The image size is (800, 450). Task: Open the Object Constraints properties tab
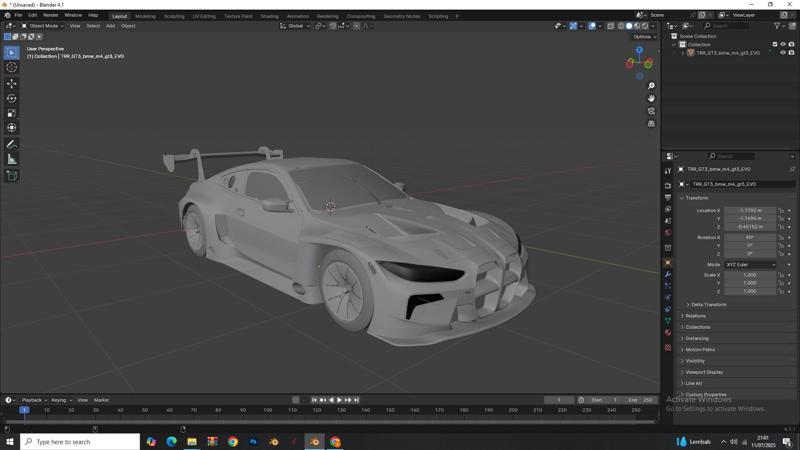(x=668, y=309)
